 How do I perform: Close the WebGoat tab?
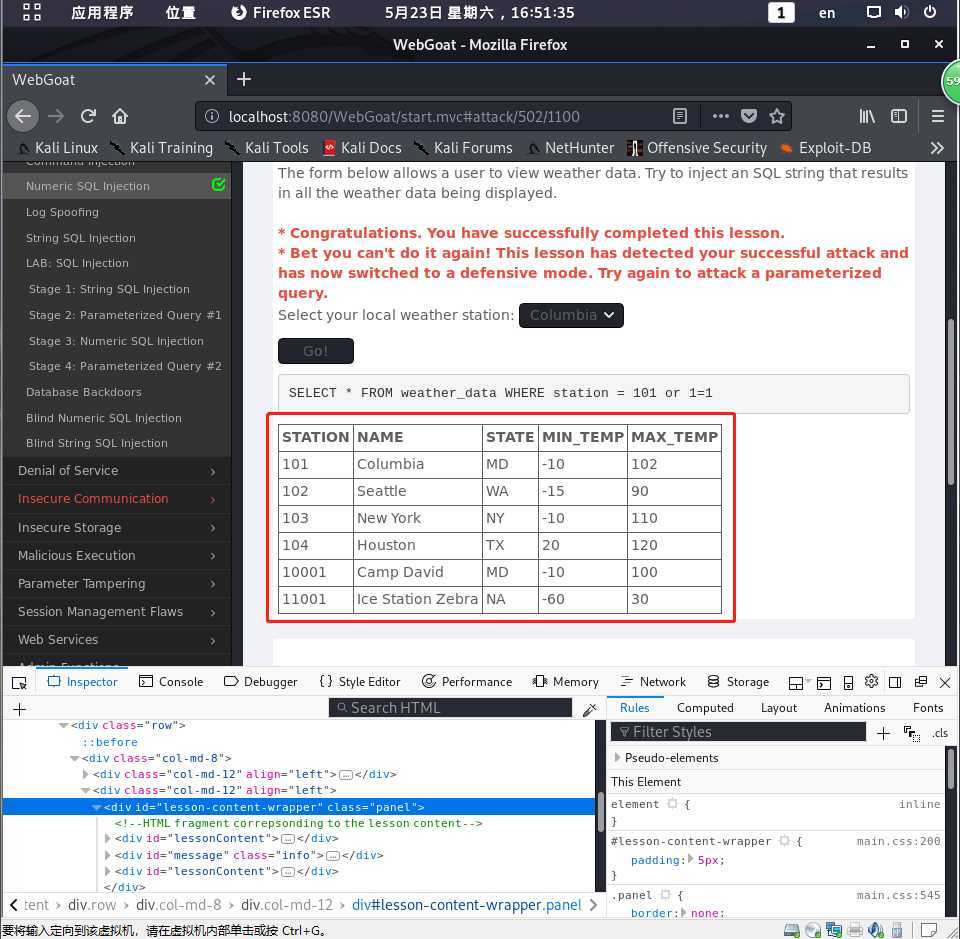[210, 80]
